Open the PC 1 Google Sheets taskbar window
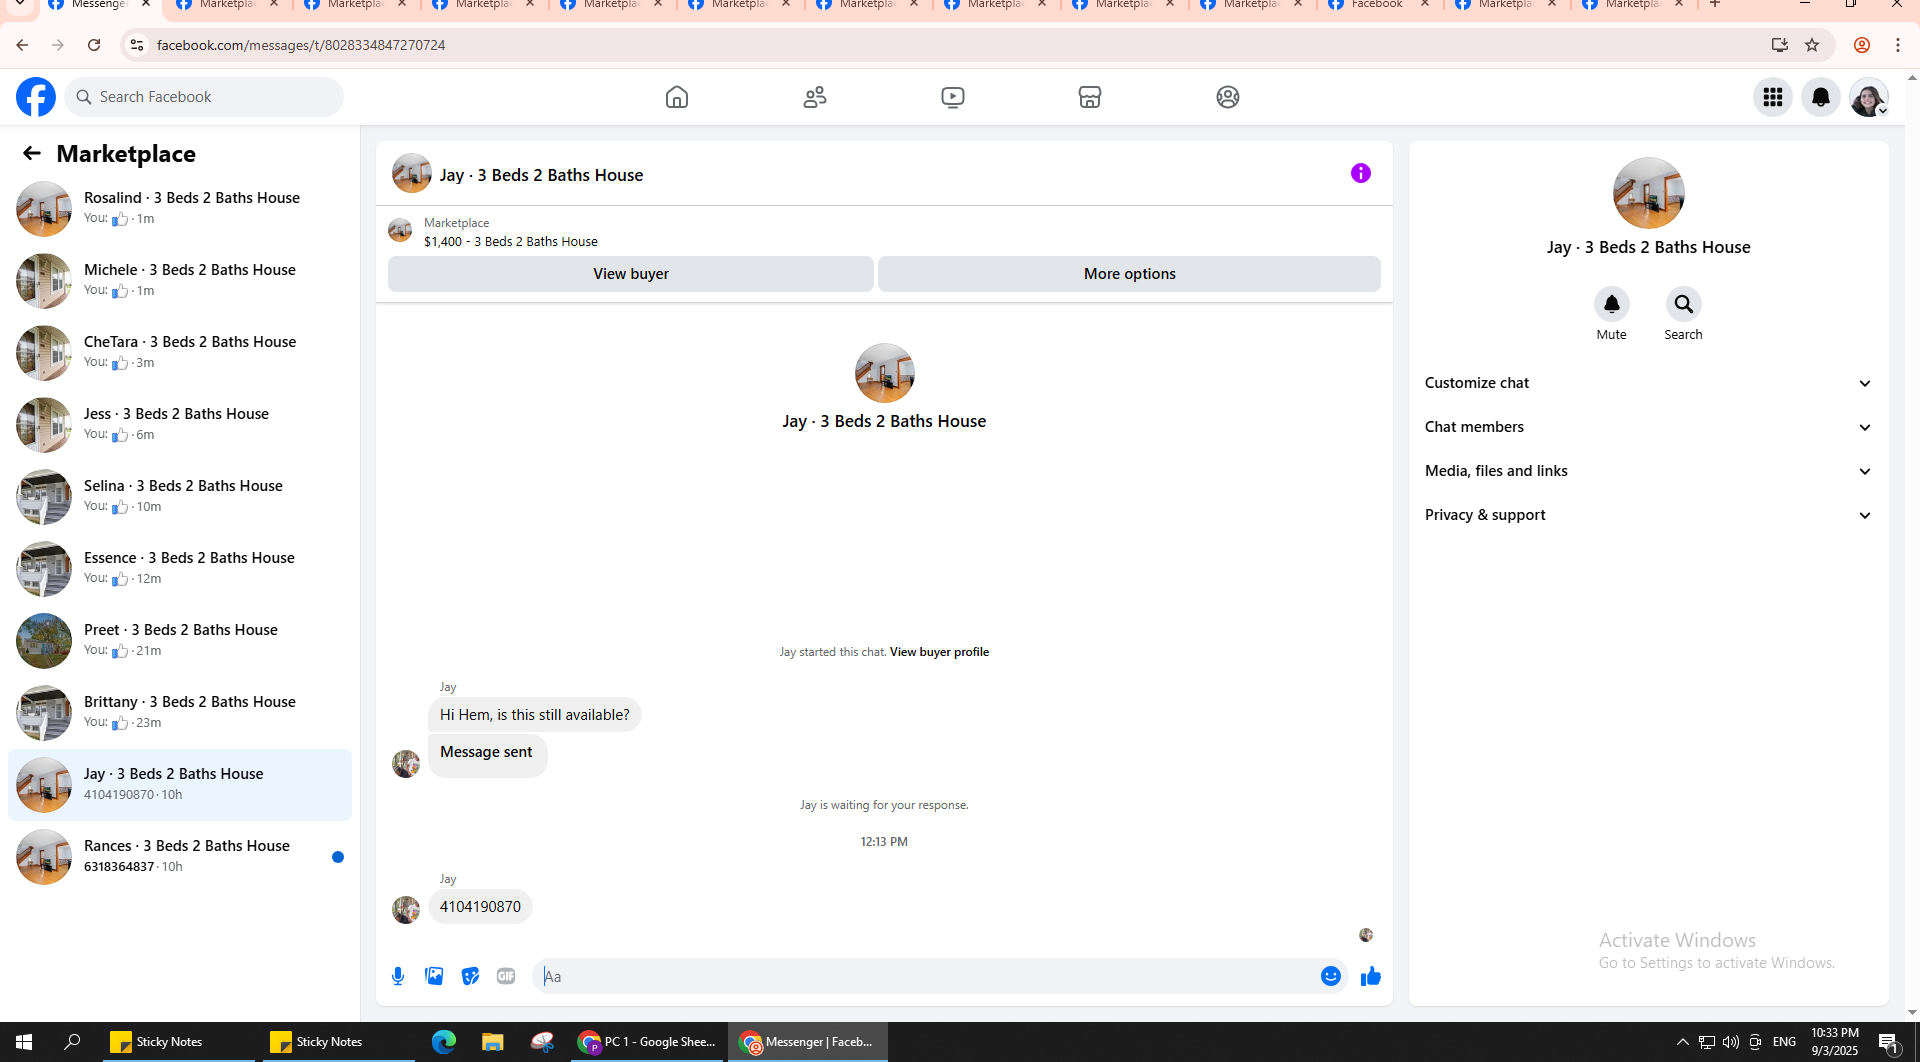This screenshot has width=1920, height=1062. [x=648, y=1042]
